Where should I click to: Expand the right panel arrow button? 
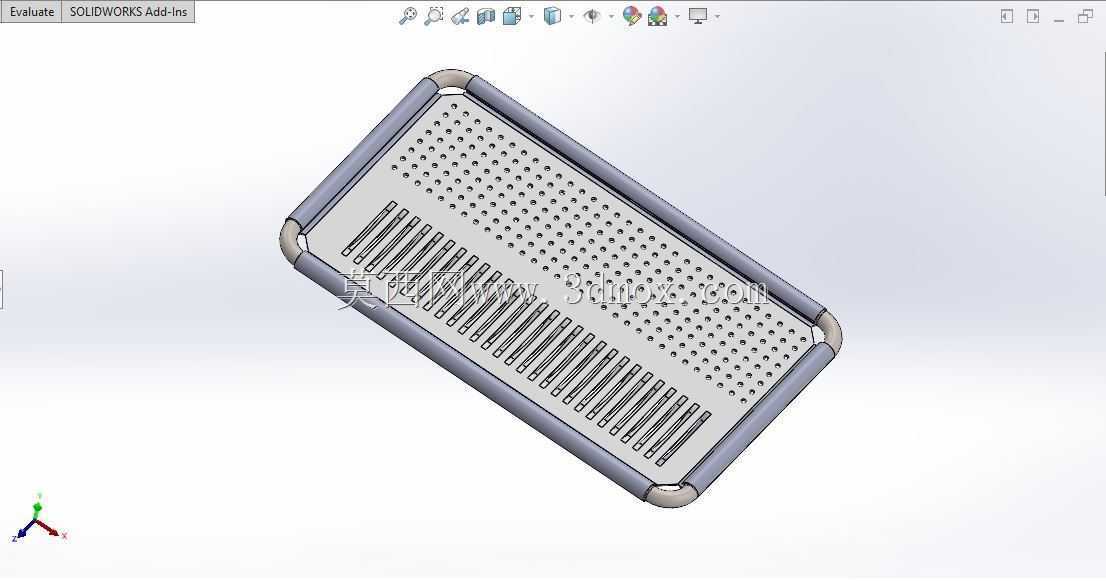click(1033, 16)
